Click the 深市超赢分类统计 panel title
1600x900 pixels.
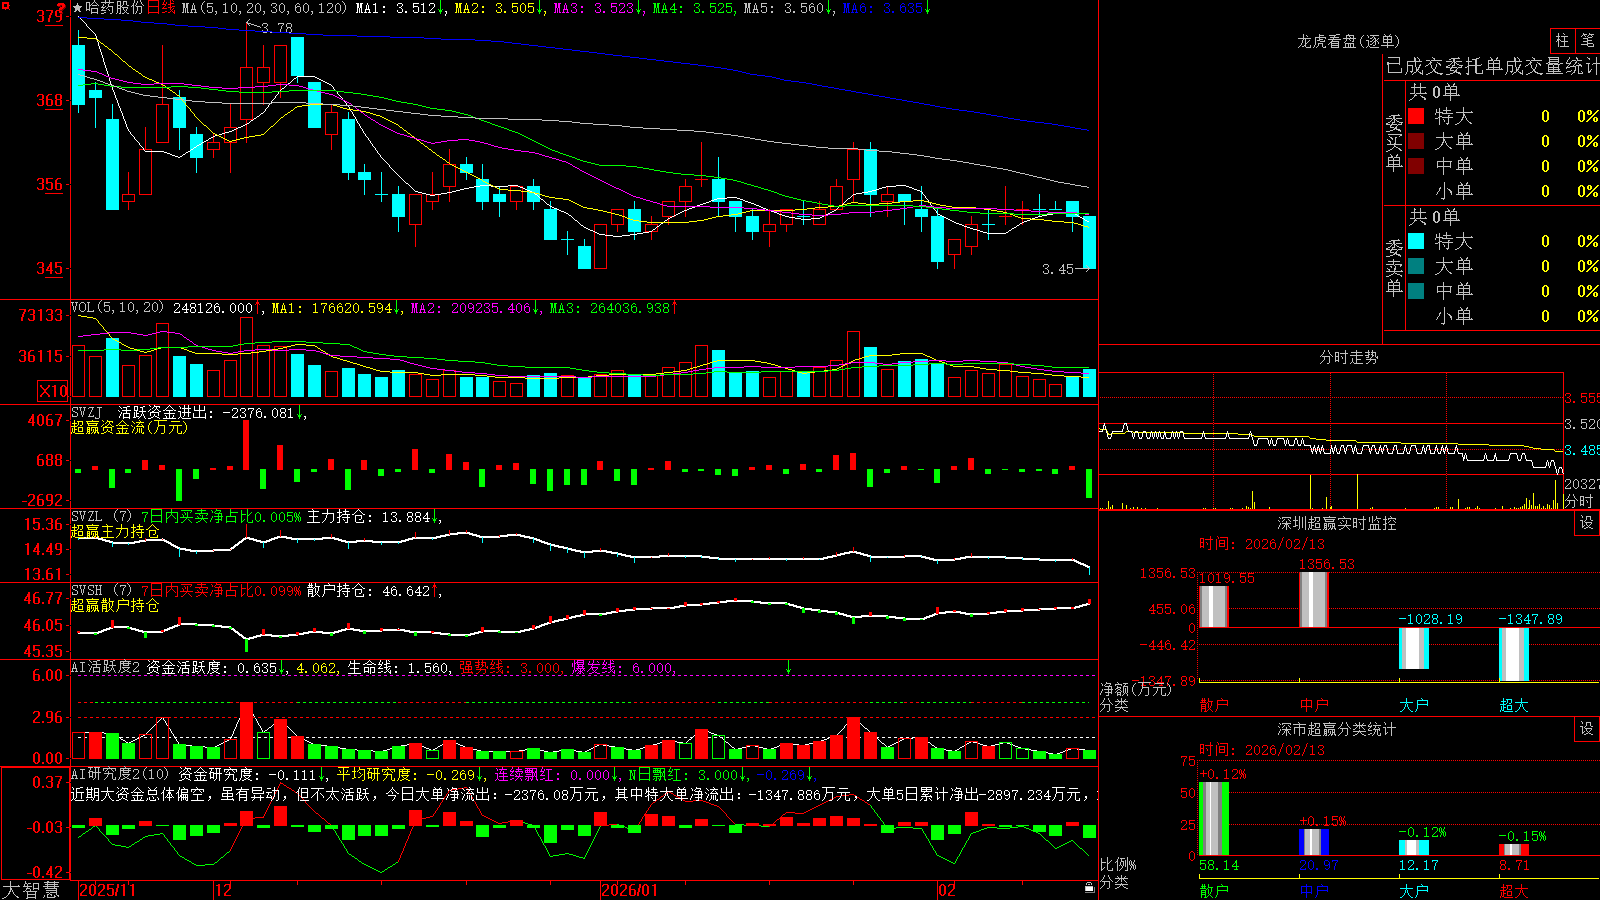pyautogui.click(x=1337, y=729)
